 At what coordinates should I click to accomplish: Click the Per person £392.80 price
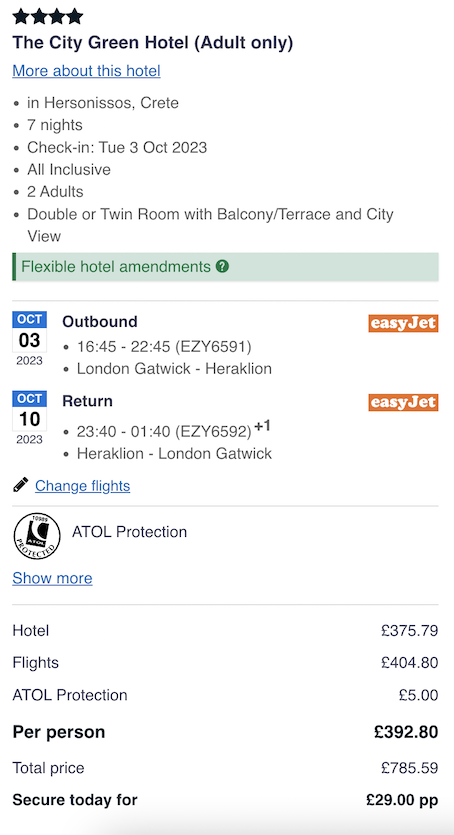[406, 732]
